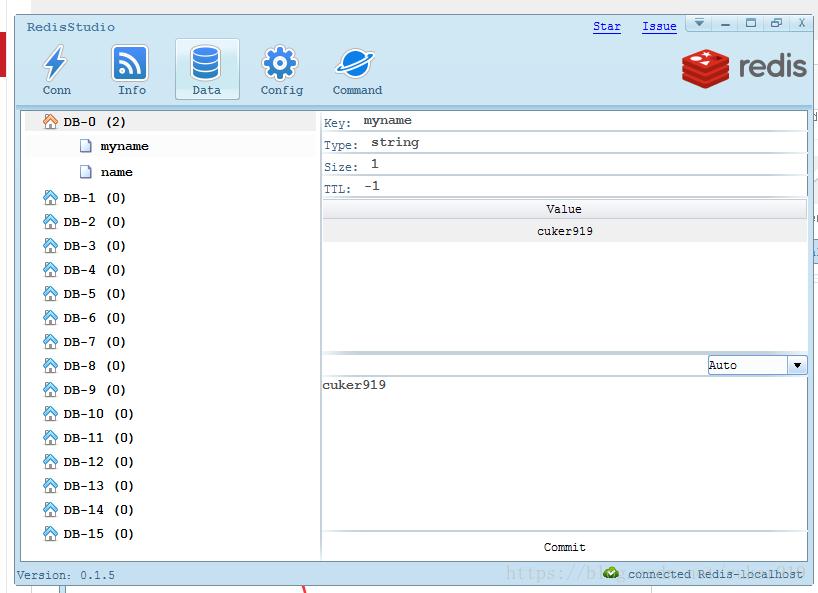Screen dimensions: 818x593
Task: Click the TTL value -1
Action: [x=372, y=186]
